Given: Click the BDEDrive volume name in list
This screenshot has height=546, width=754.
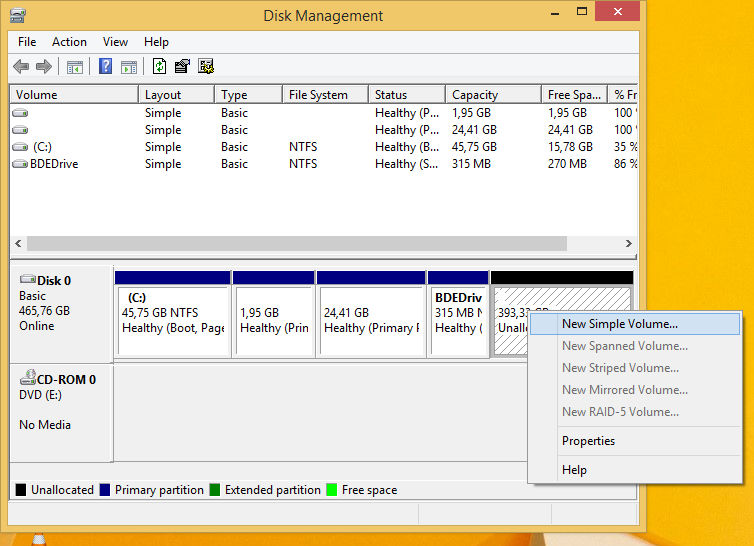Looking at the screenshot, I should pyautogui.click(x=54, y=164).
